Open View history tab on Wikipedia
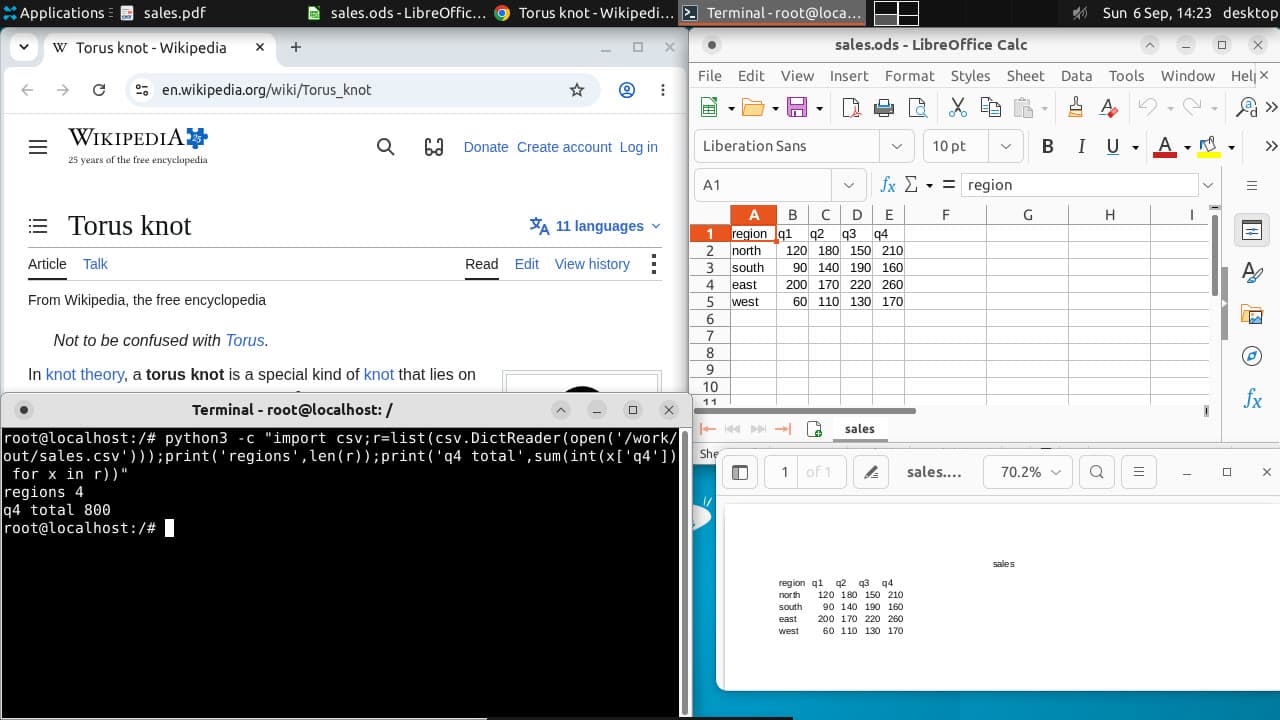The width and height of the screenshot is (1280, 720). tap(592, 264)
